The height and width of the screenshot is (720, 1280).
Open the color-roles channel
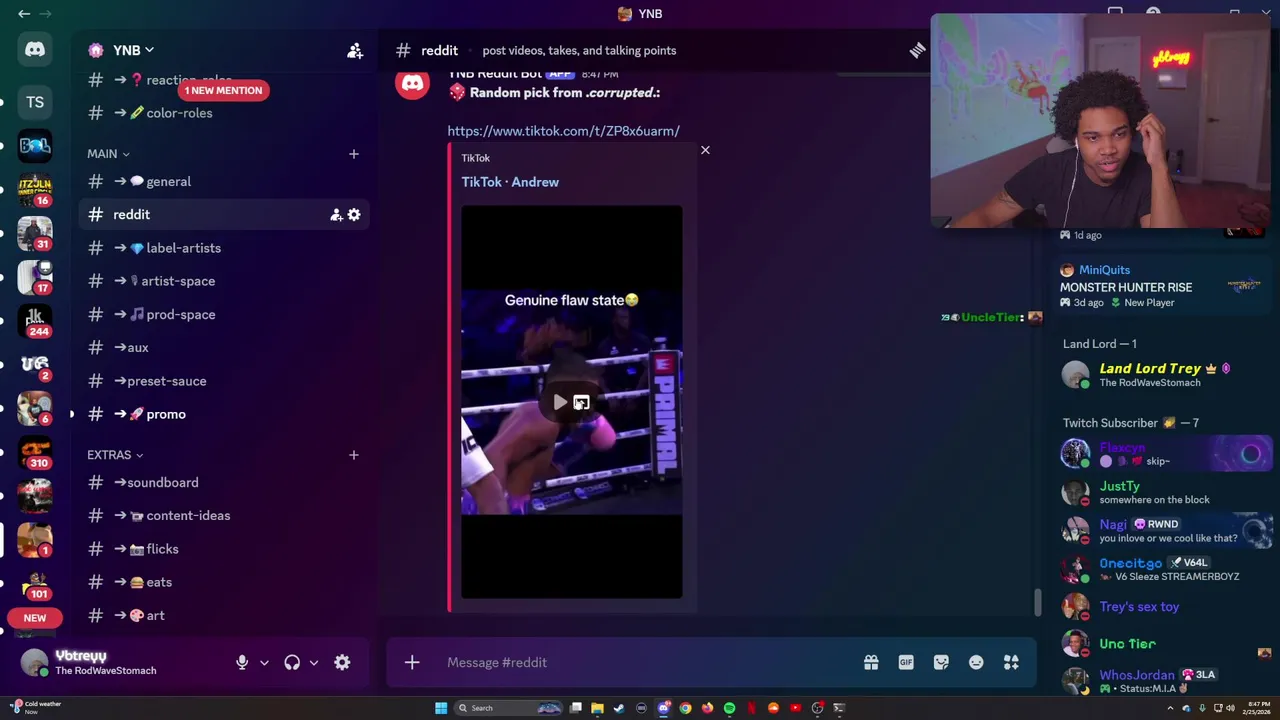coord(224,113)
